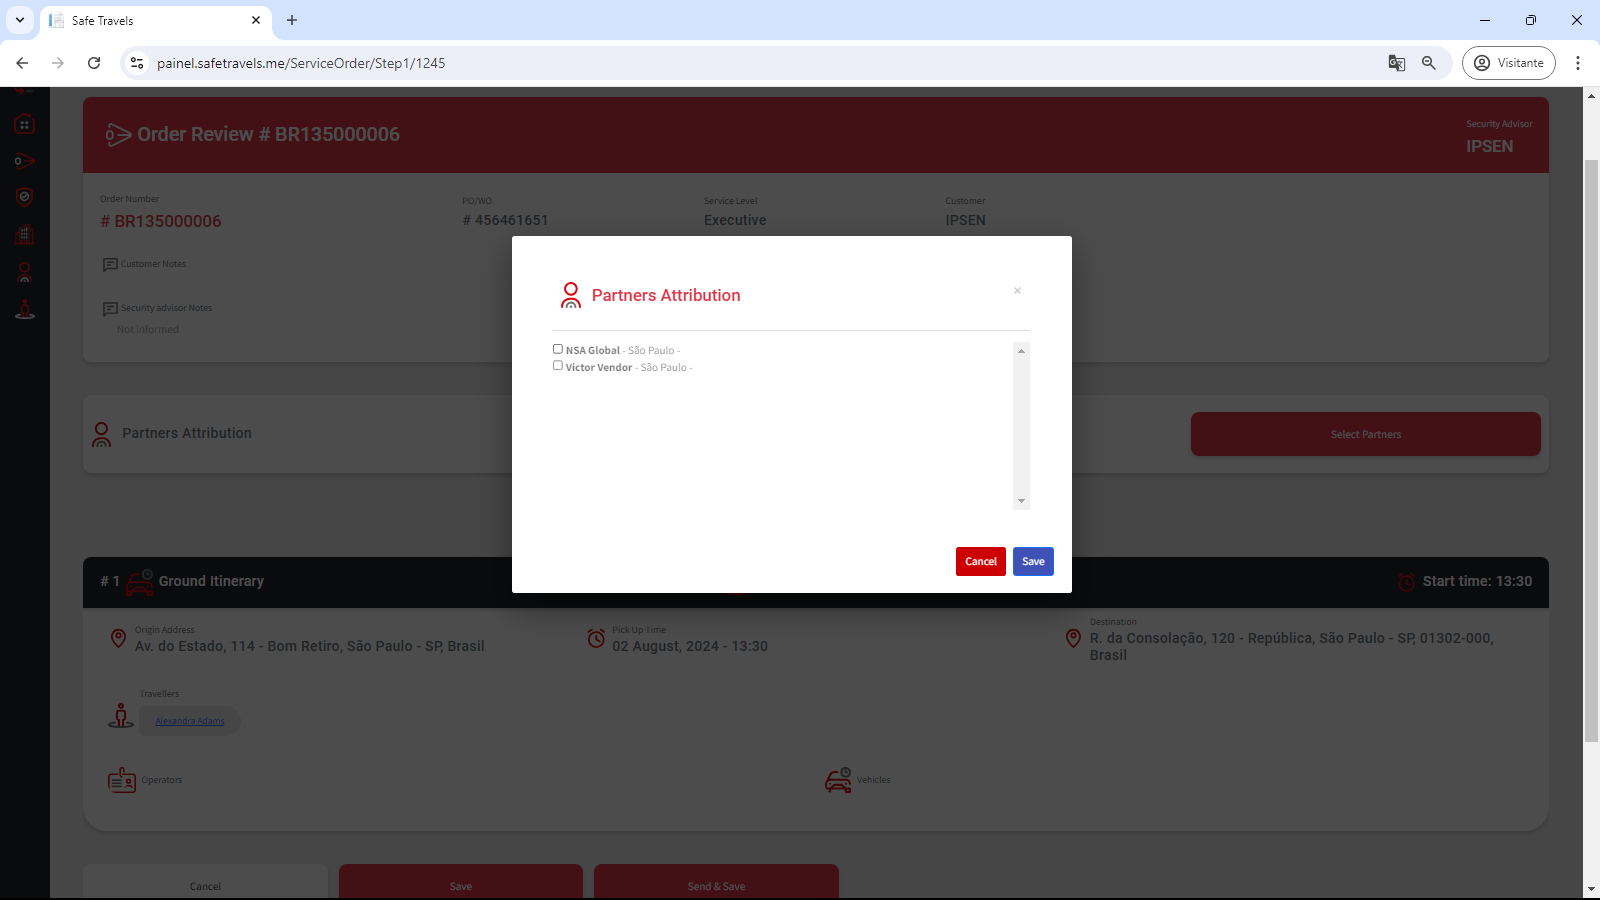Open the Visitante profile button

click(1508, 63)
